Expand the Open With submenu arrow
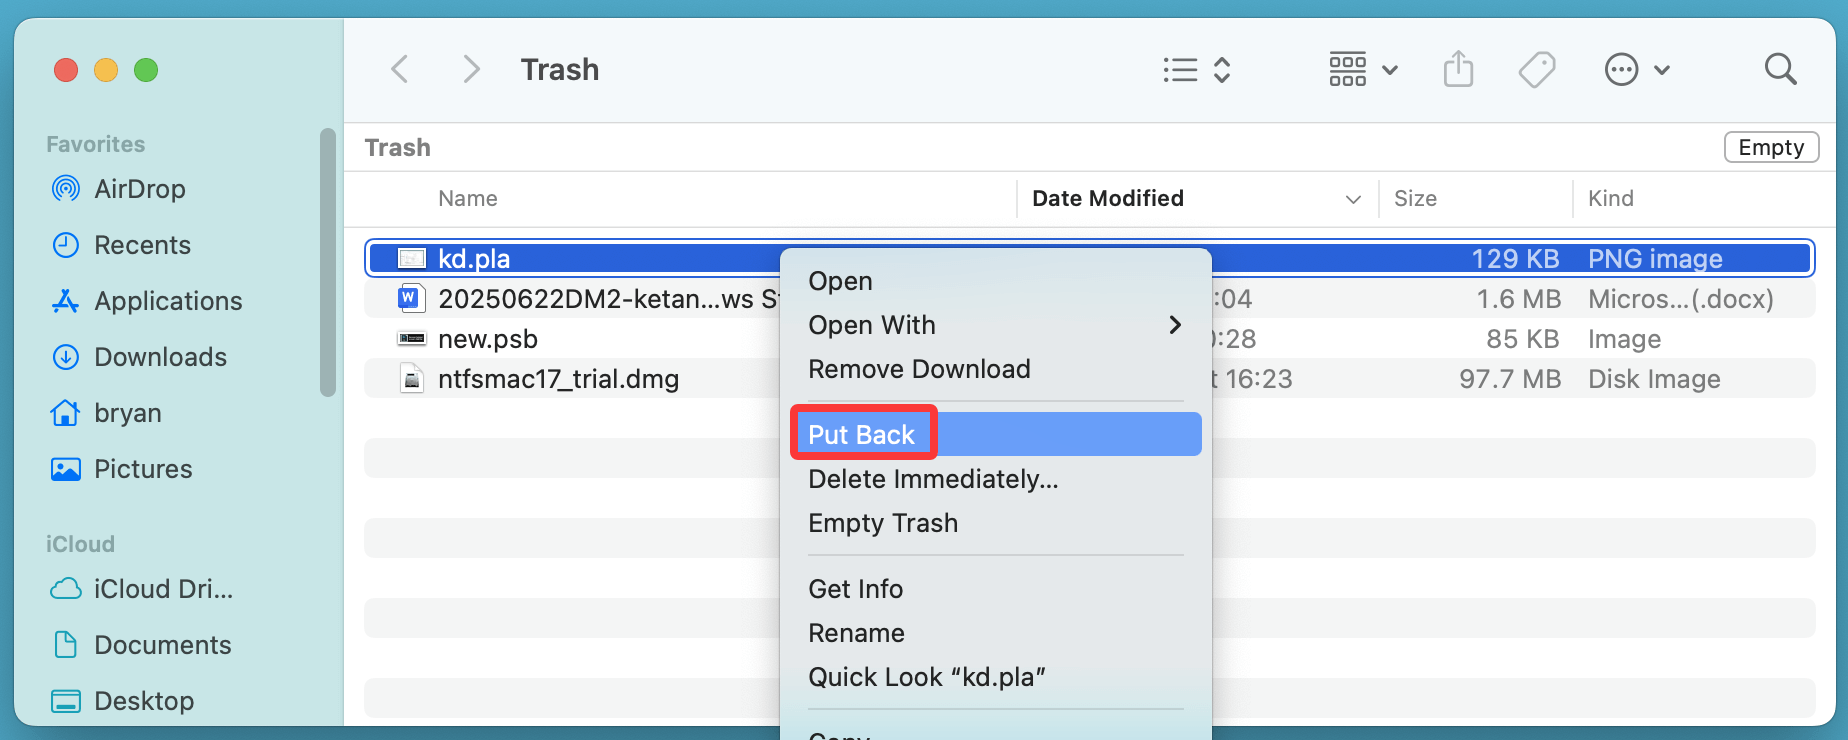The width and height of the screenshot is (1848, 740). [1175, 325]
